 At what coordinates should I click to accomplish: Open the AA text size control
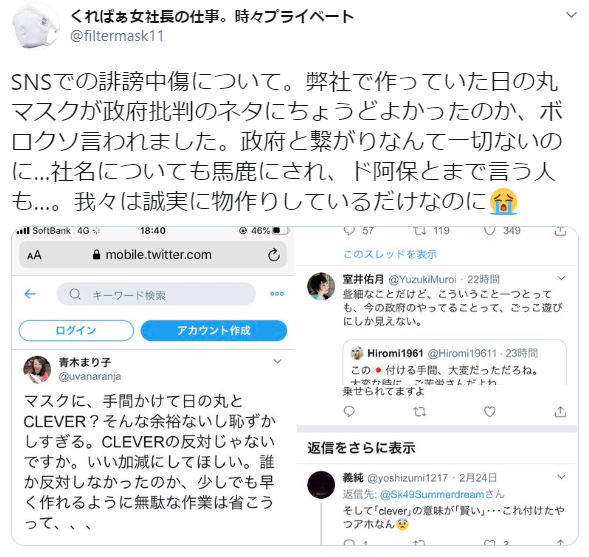click(x=34, y=255)
